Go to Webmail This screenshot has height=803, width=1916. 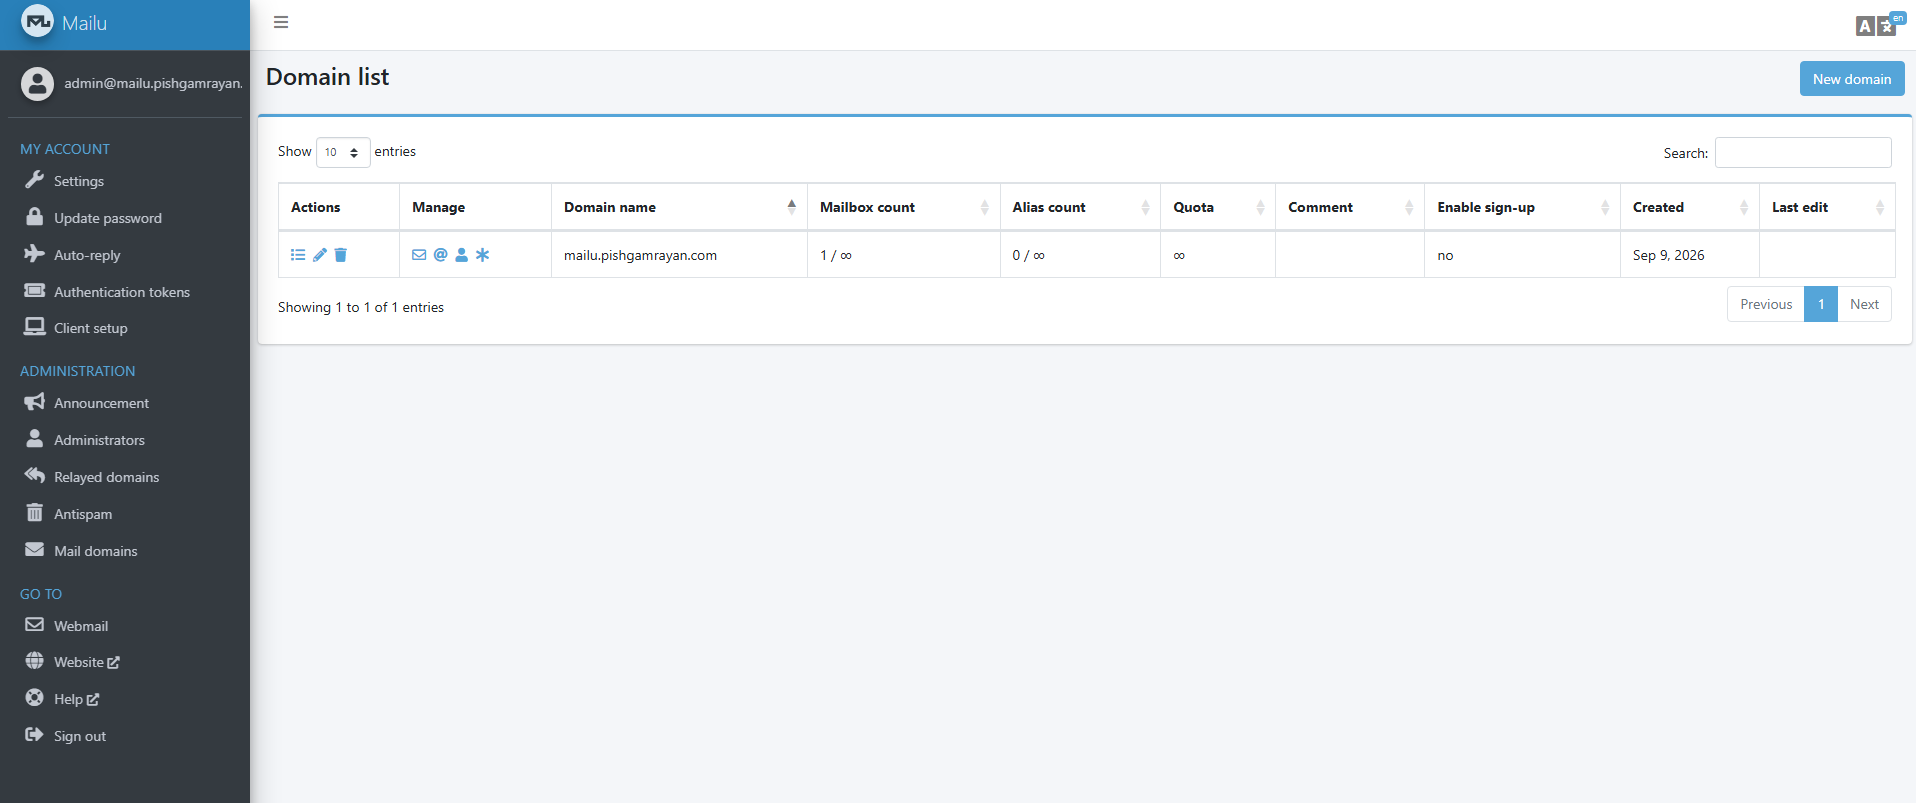pos(125,626)
